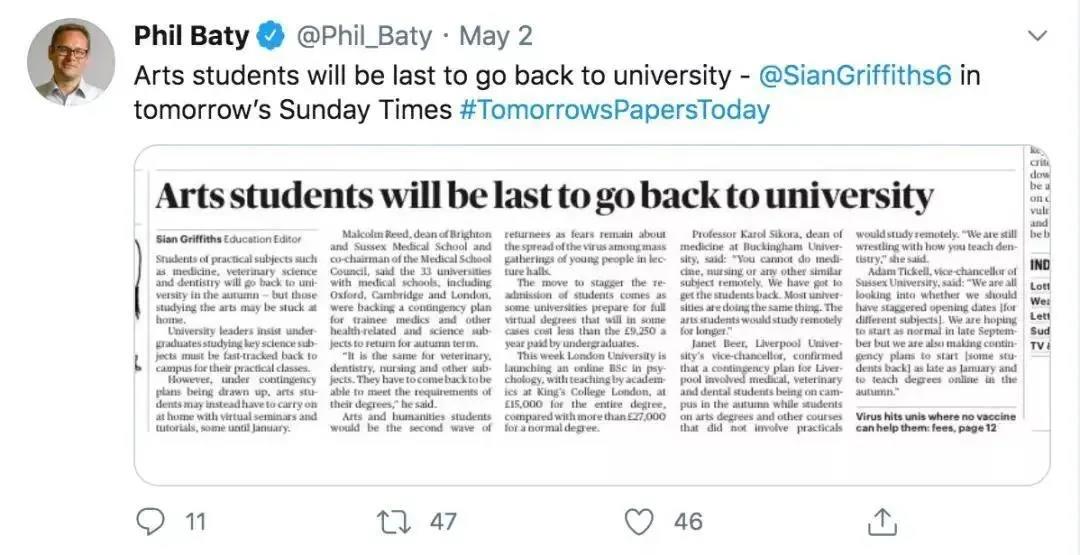Viewport: 1080px width, 555px height.
Task: Click the reply speech bubble icon
Action: click(150, 521)
